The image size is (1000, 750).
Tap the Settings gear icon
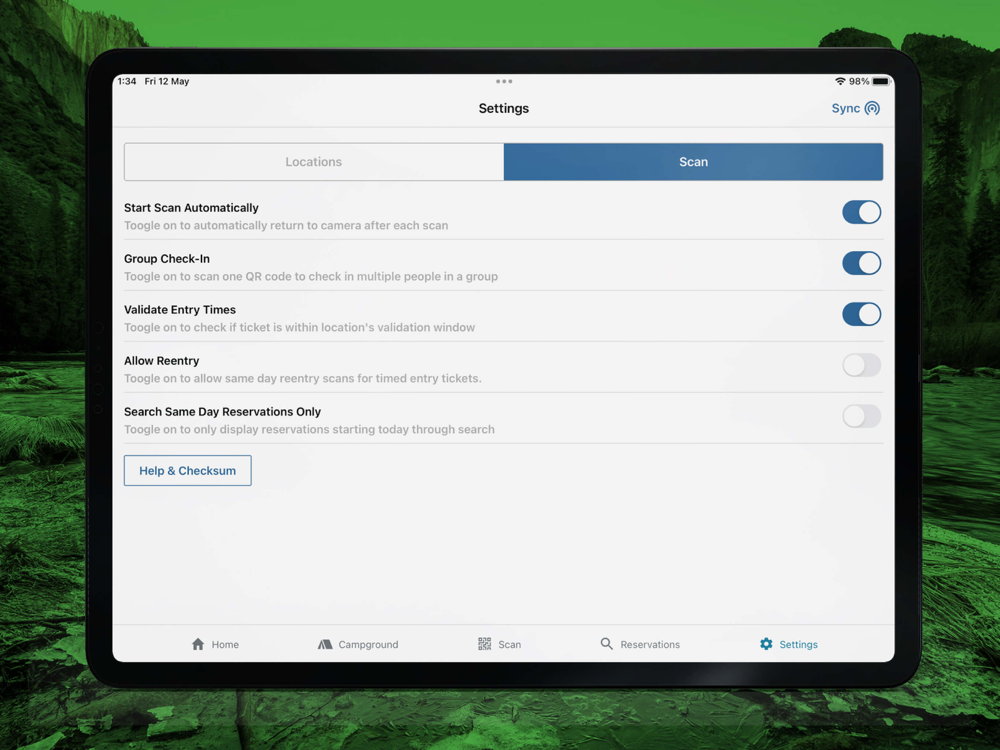pyautogui.click(x=766, y=644)
